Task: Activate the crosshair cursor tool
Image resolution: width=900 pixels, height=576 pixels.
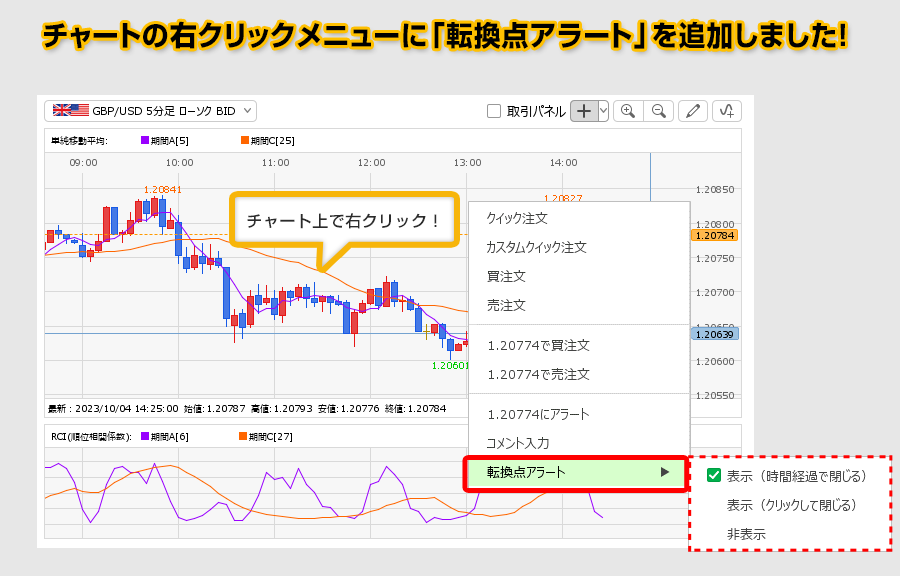Action: tap(584, 111)
